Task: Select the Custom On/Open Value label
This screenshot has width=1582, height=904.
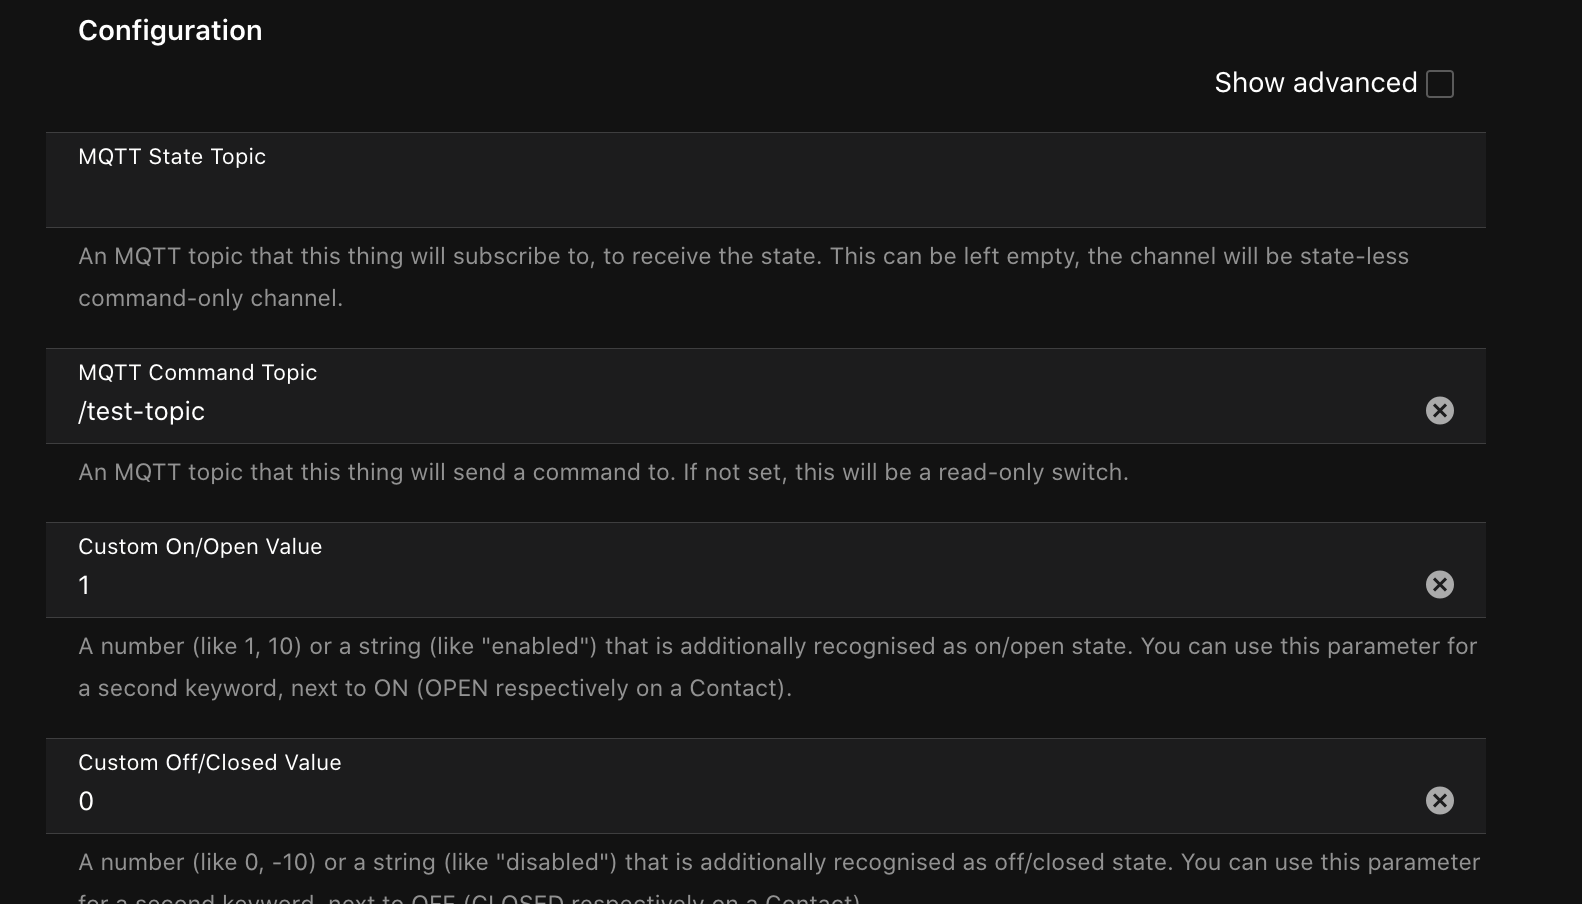Action: pyautogui.click(x=200, y=546)
